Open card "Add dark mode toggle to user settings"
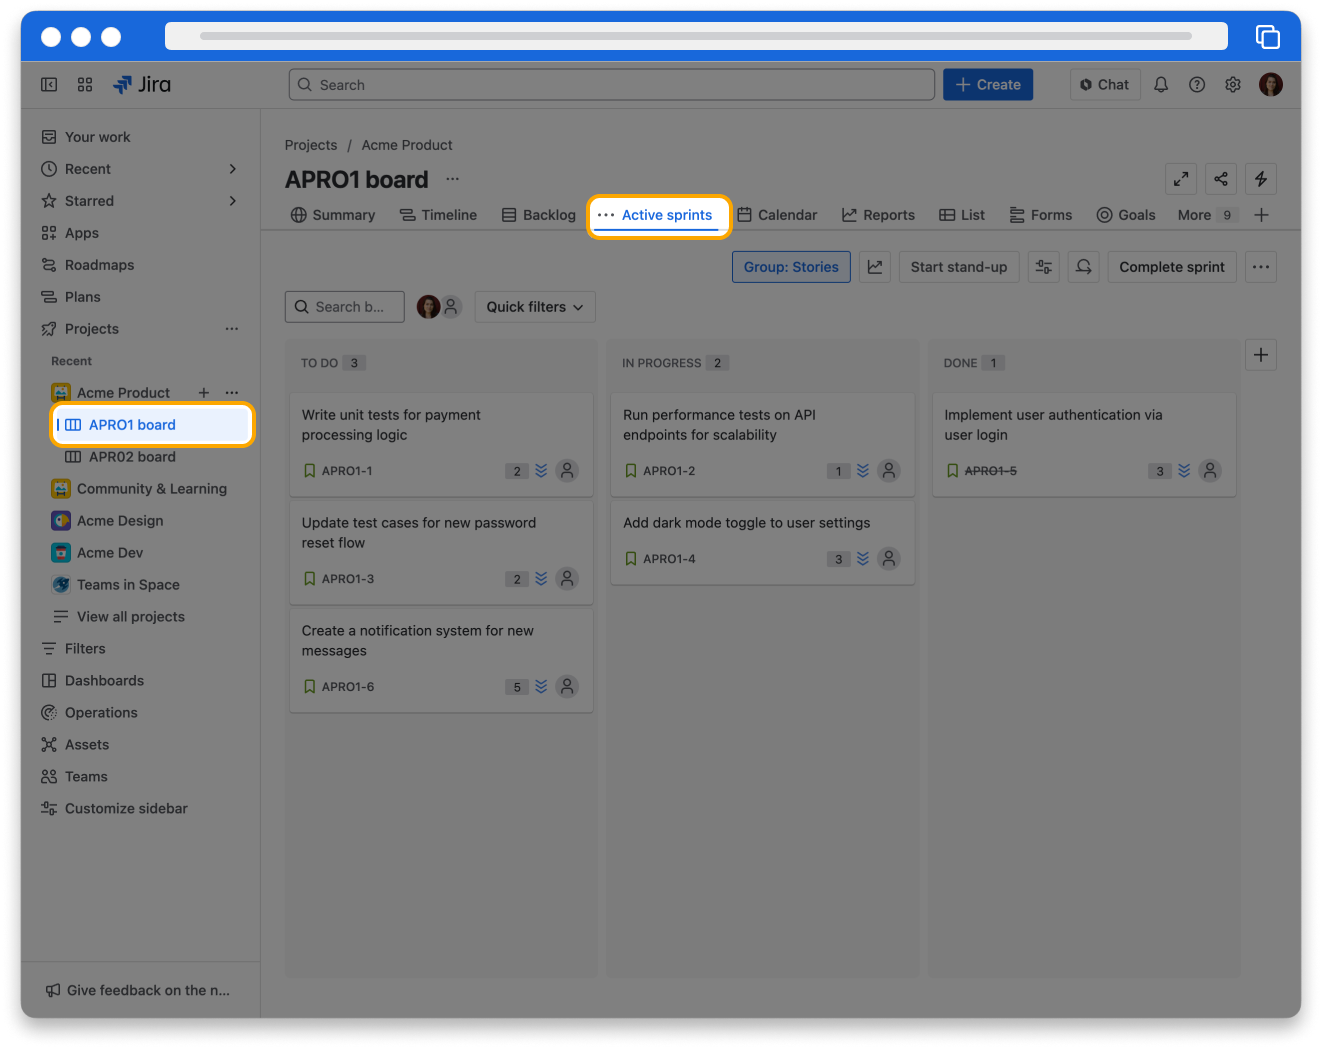Screen dimensions: 1322x1049 [762, 541]
